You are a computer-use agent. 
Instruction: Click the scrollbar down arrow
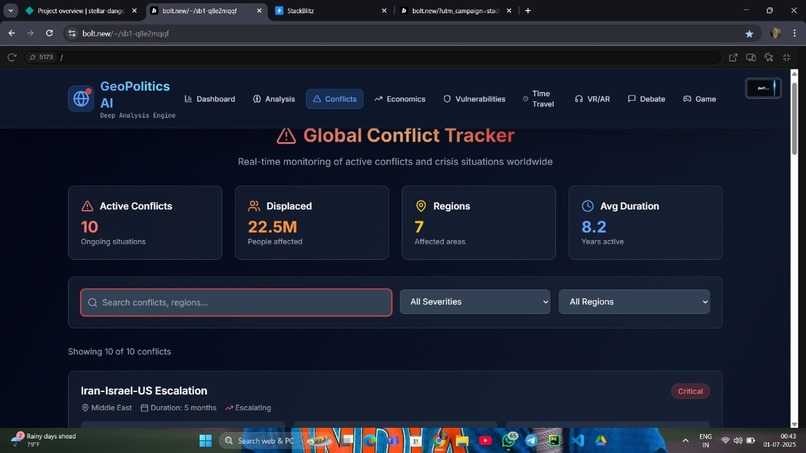pos(794,424)
